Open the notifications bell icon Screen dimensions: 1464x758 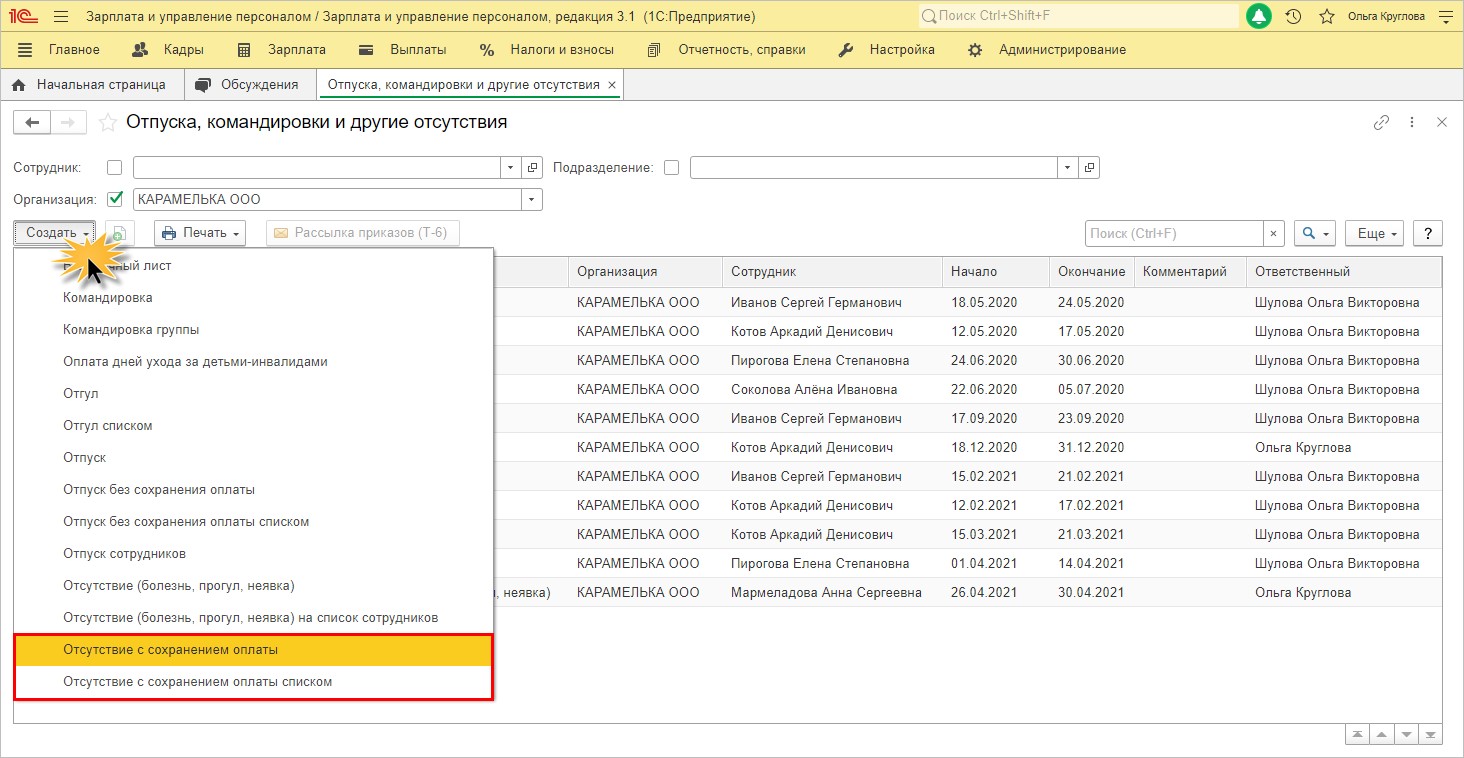click(1259, 16)
